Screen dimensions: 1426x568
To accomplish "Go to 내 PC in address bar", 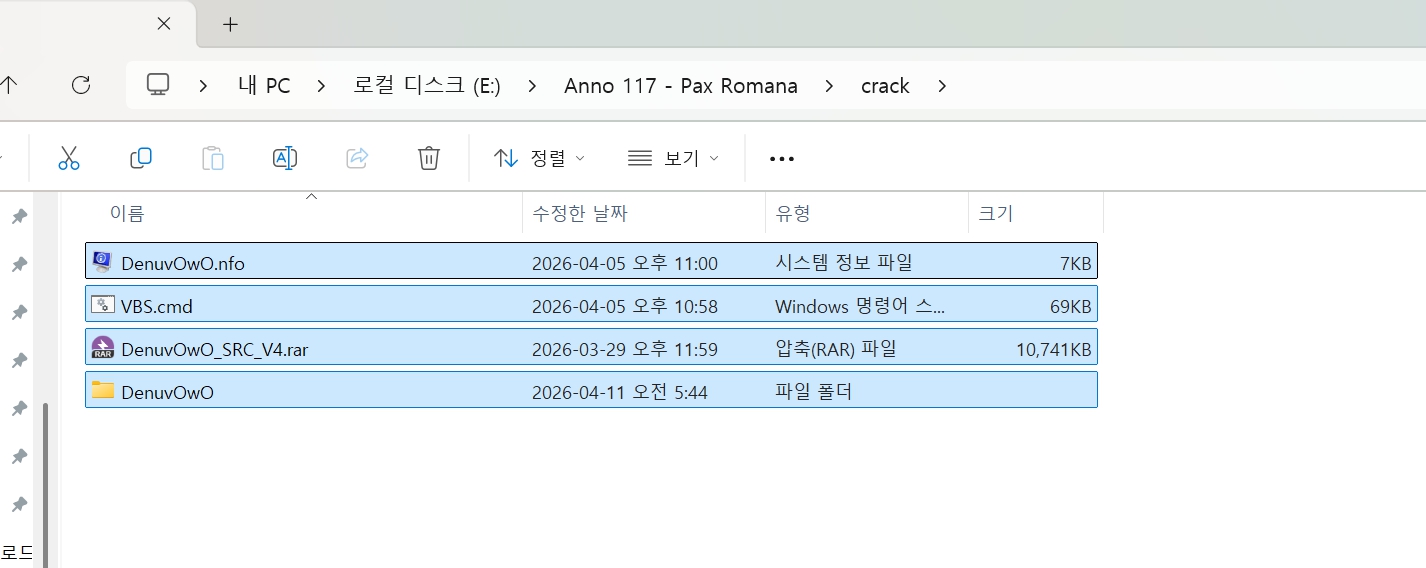I will pos(264,86).
